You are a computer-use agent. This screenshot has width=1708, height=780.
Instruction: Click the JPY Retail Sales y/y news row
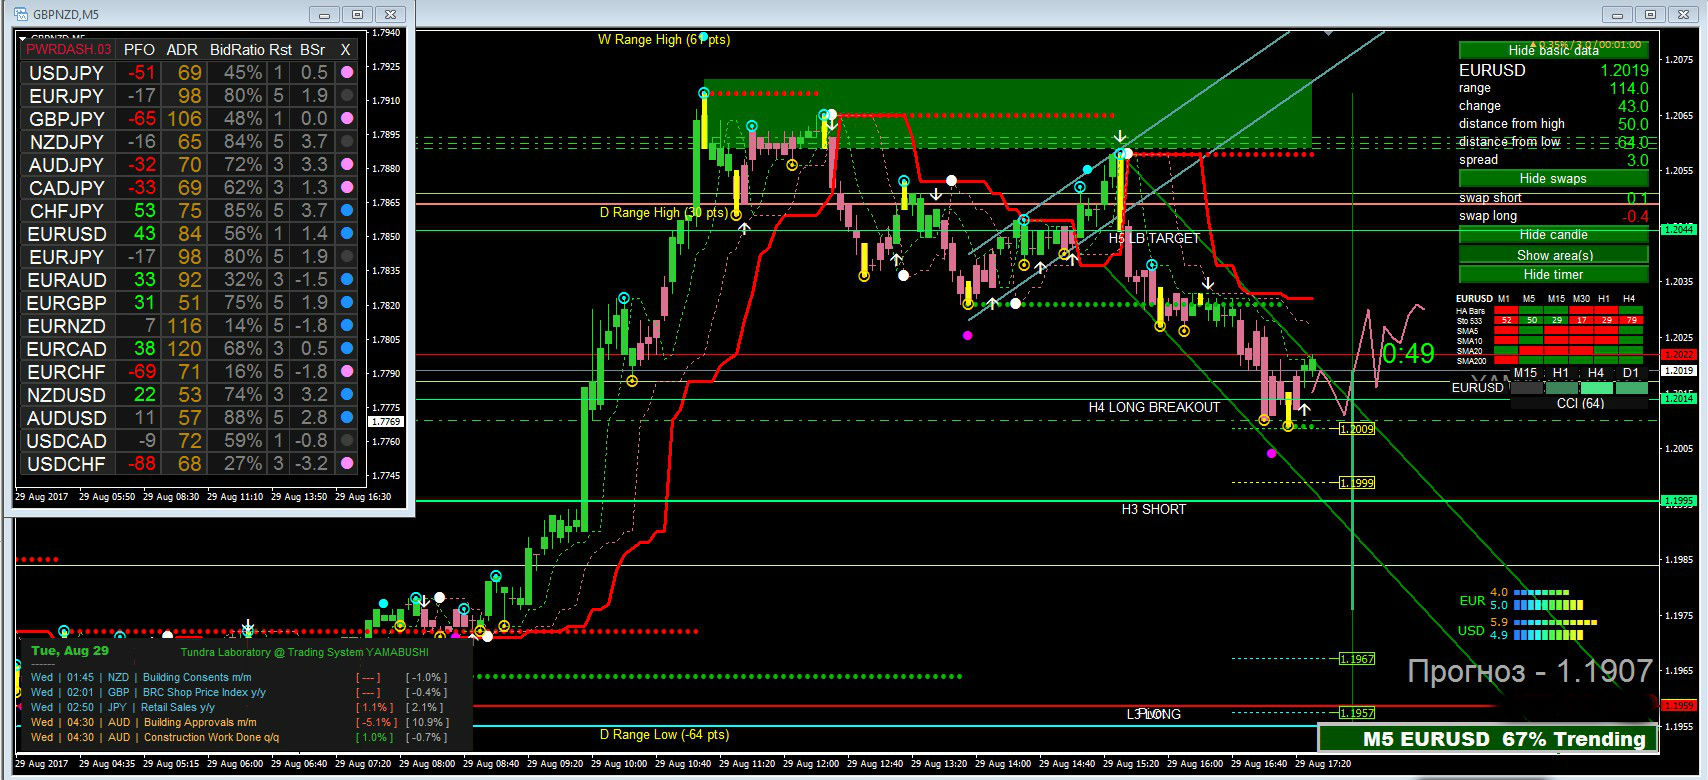click(x=239, y=707)
